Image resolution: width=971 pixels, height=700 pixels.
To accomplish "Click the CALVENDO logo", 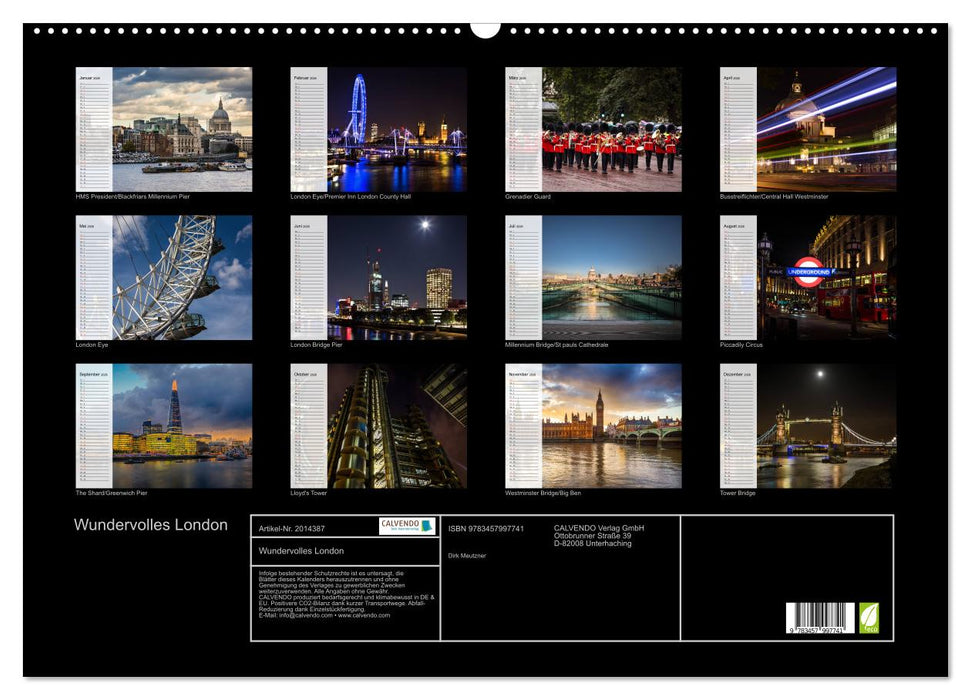I will (398, 525).
